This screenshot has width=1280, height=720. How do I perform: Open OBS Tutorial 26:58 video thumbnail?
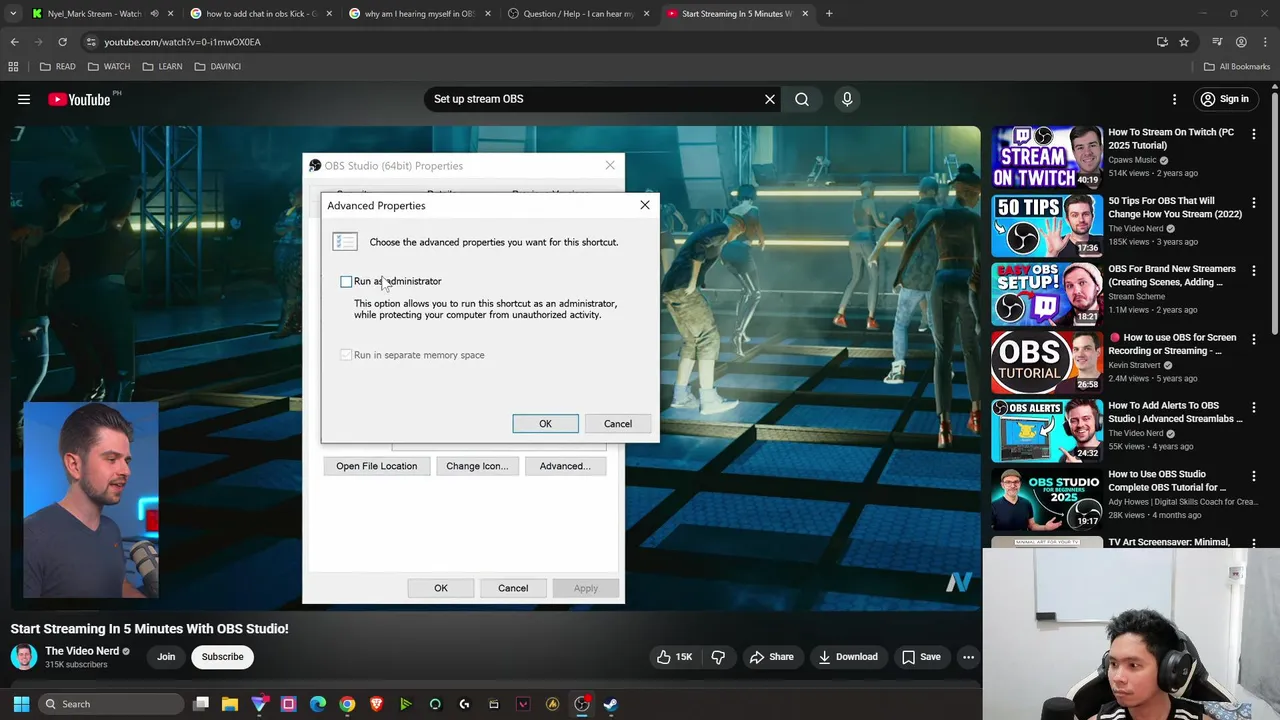pyautogui.click(x=1047, y=362)
